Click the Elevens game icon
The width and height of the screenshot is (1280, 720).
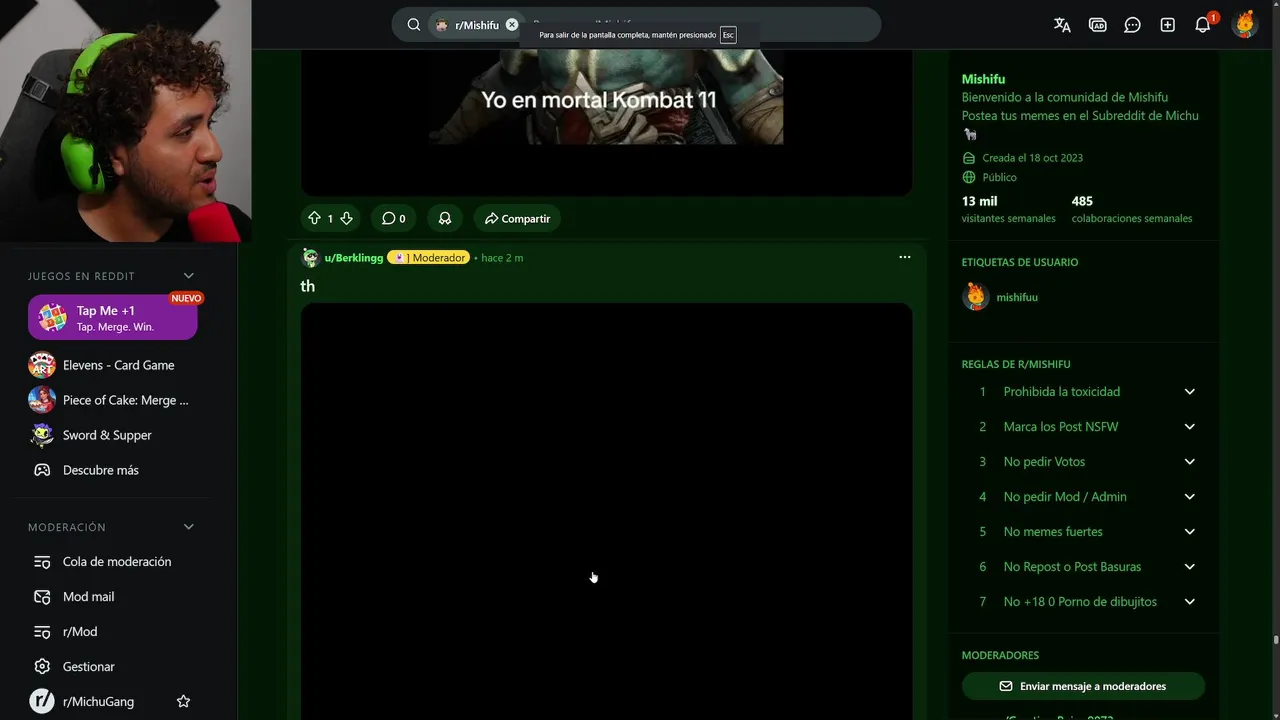[x=42, y=365]
